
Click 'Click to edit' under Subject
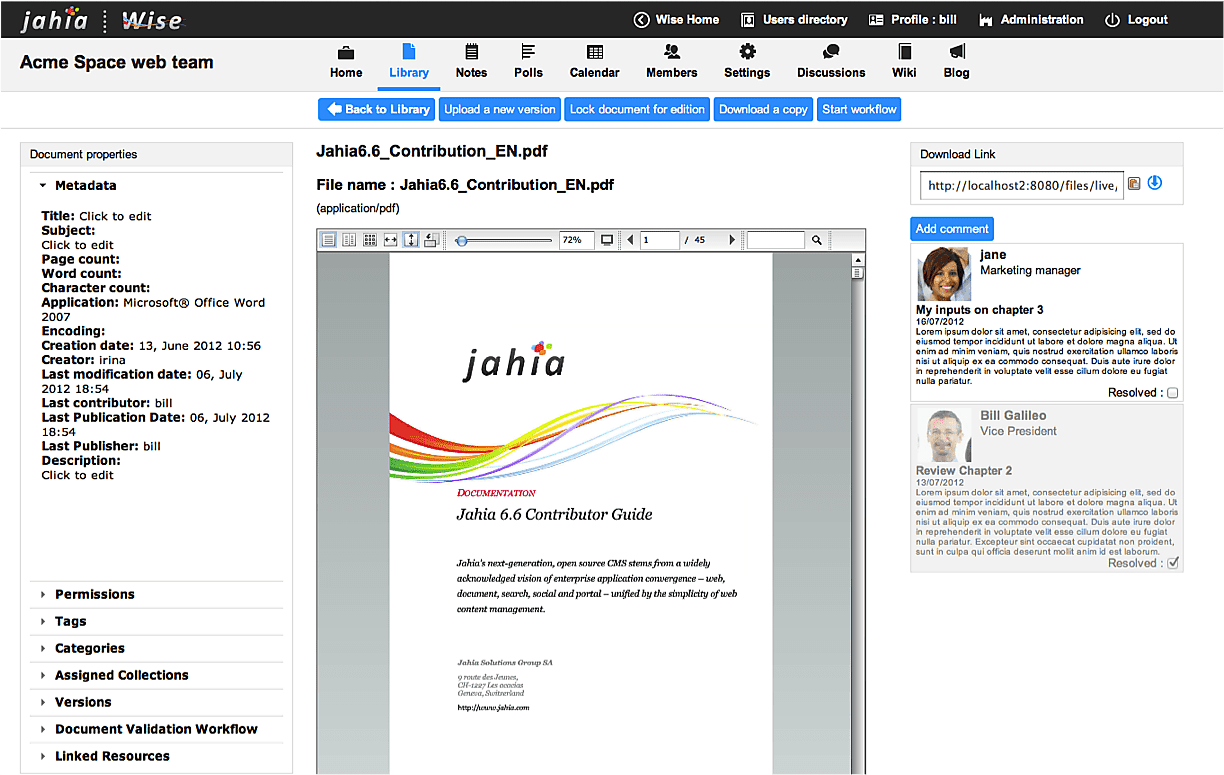[77, 245]
